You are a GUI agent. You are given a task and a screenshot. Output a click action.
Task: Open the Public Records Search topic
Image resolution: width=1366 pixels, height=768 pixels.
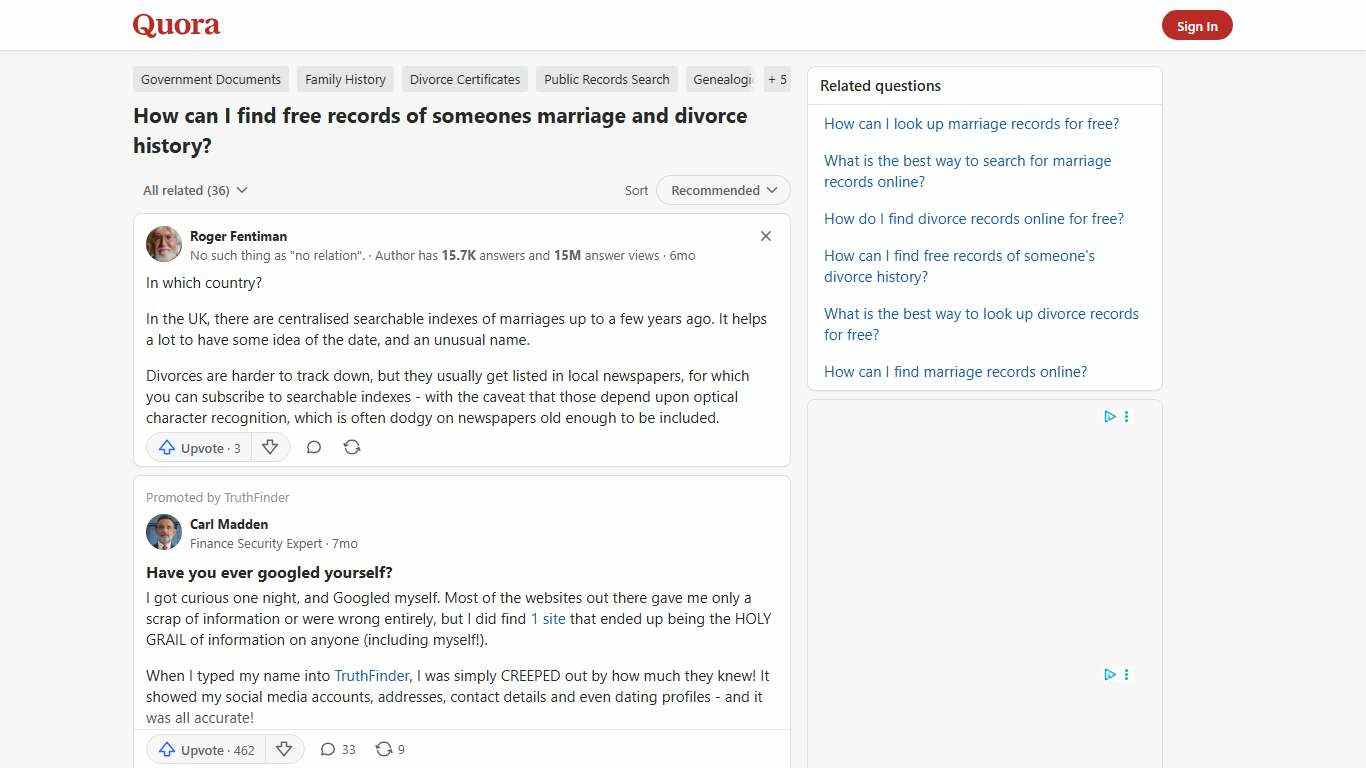(606, 79)
